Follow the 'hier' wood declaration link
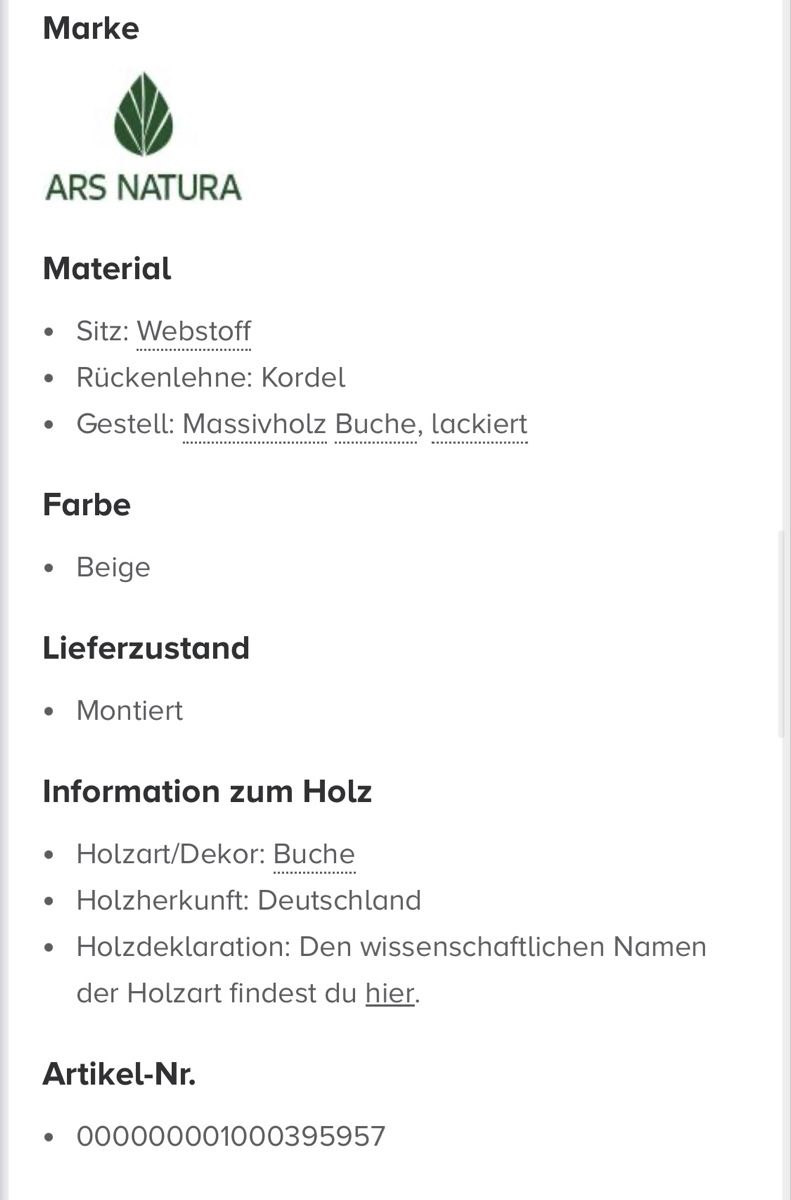 [x=390, y=993]
